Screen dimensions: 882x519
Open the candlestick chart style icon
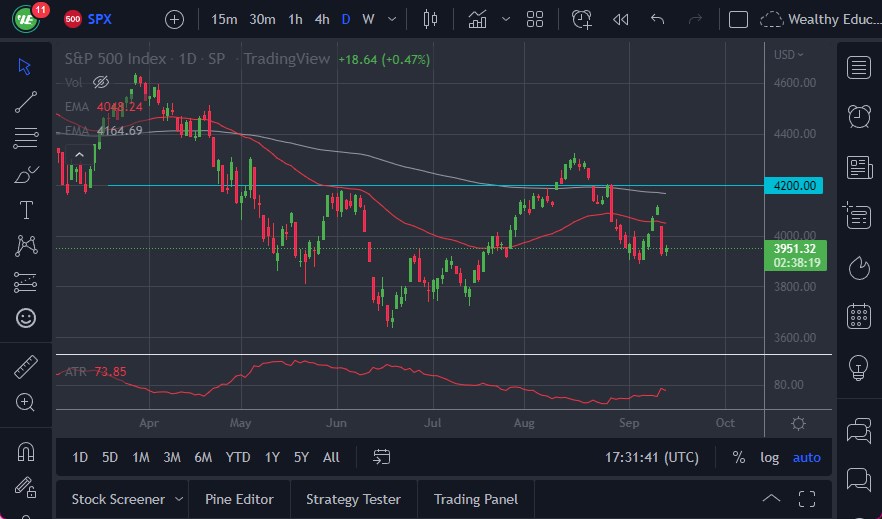431,19
